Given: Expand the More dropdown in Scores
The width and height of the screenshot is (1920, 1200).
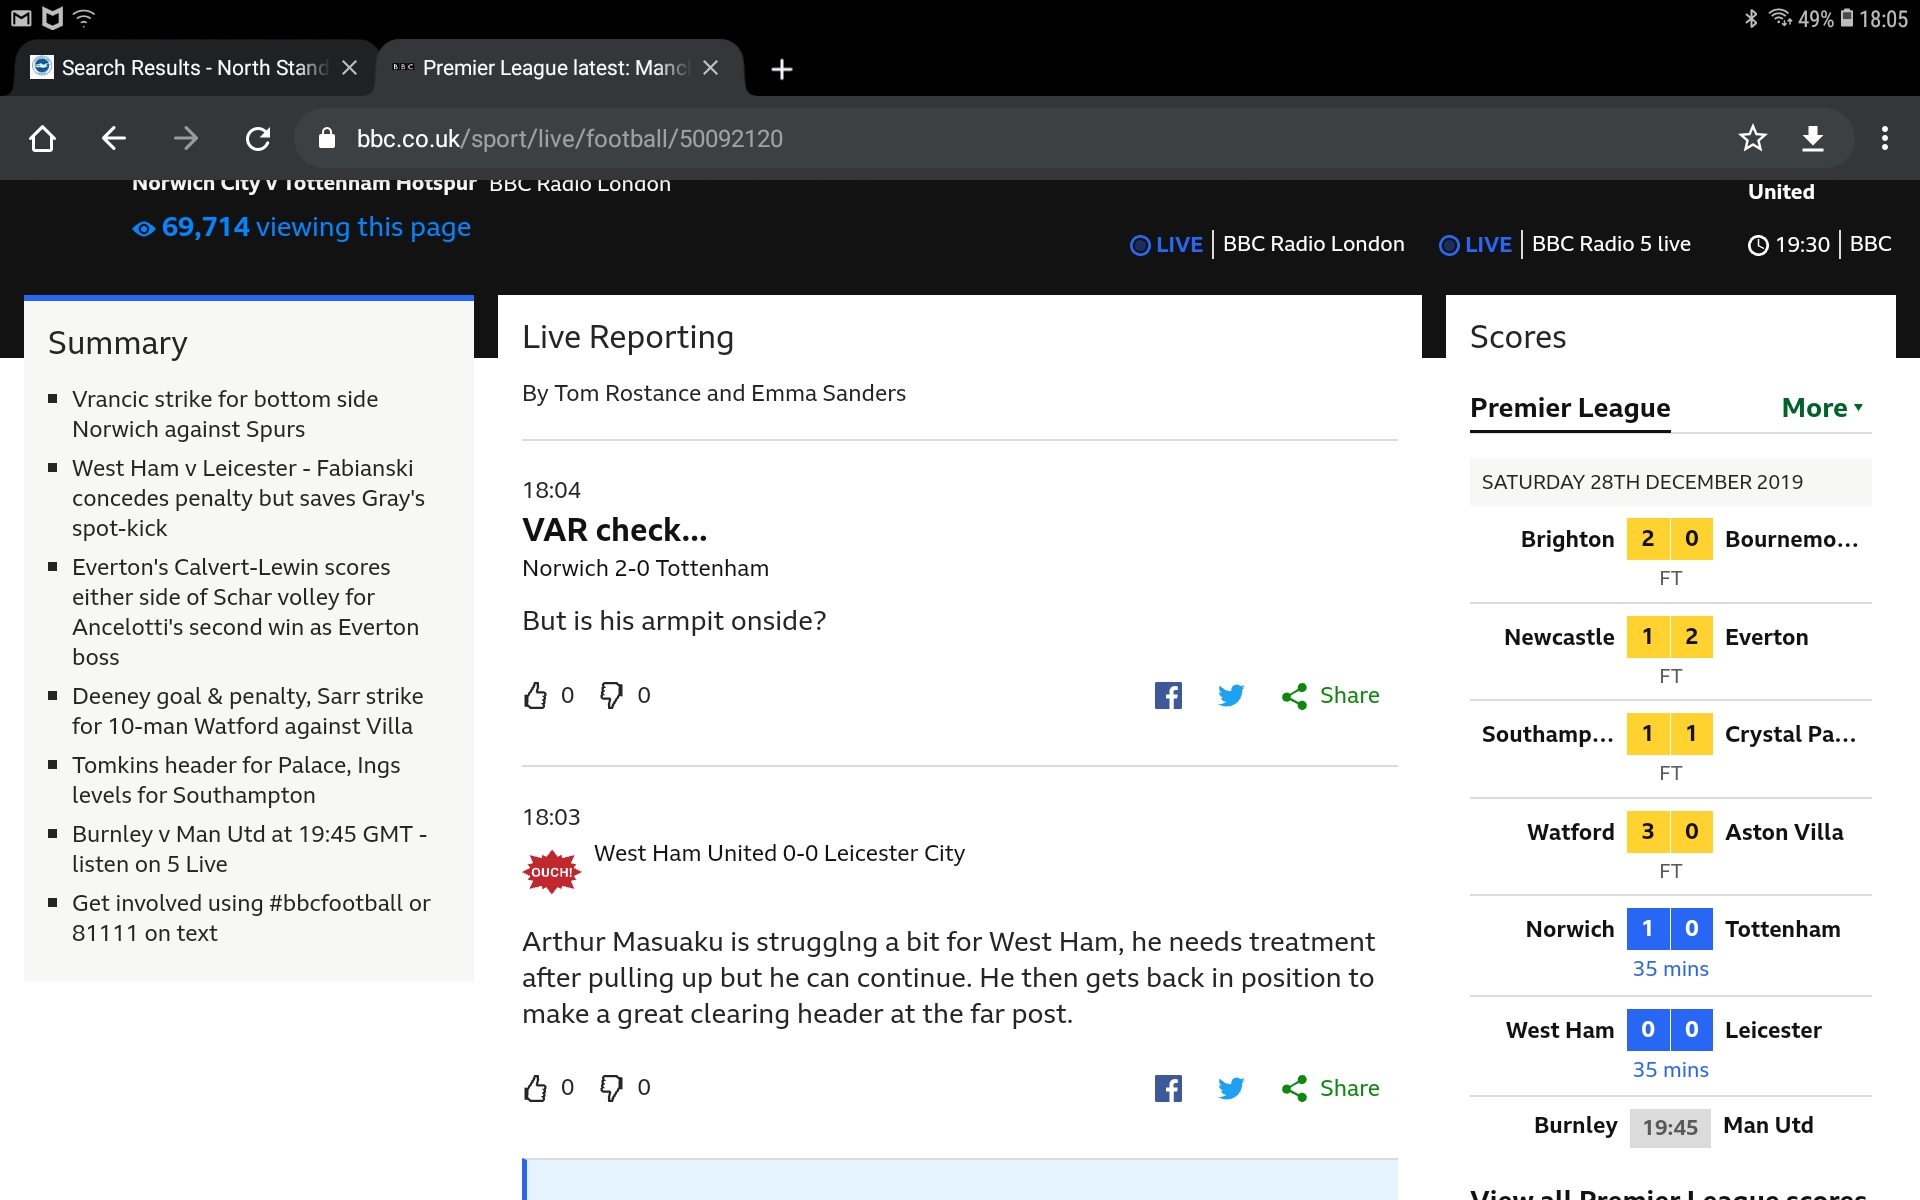Looking at the screenshot, I should click(x=1822, y=408).
